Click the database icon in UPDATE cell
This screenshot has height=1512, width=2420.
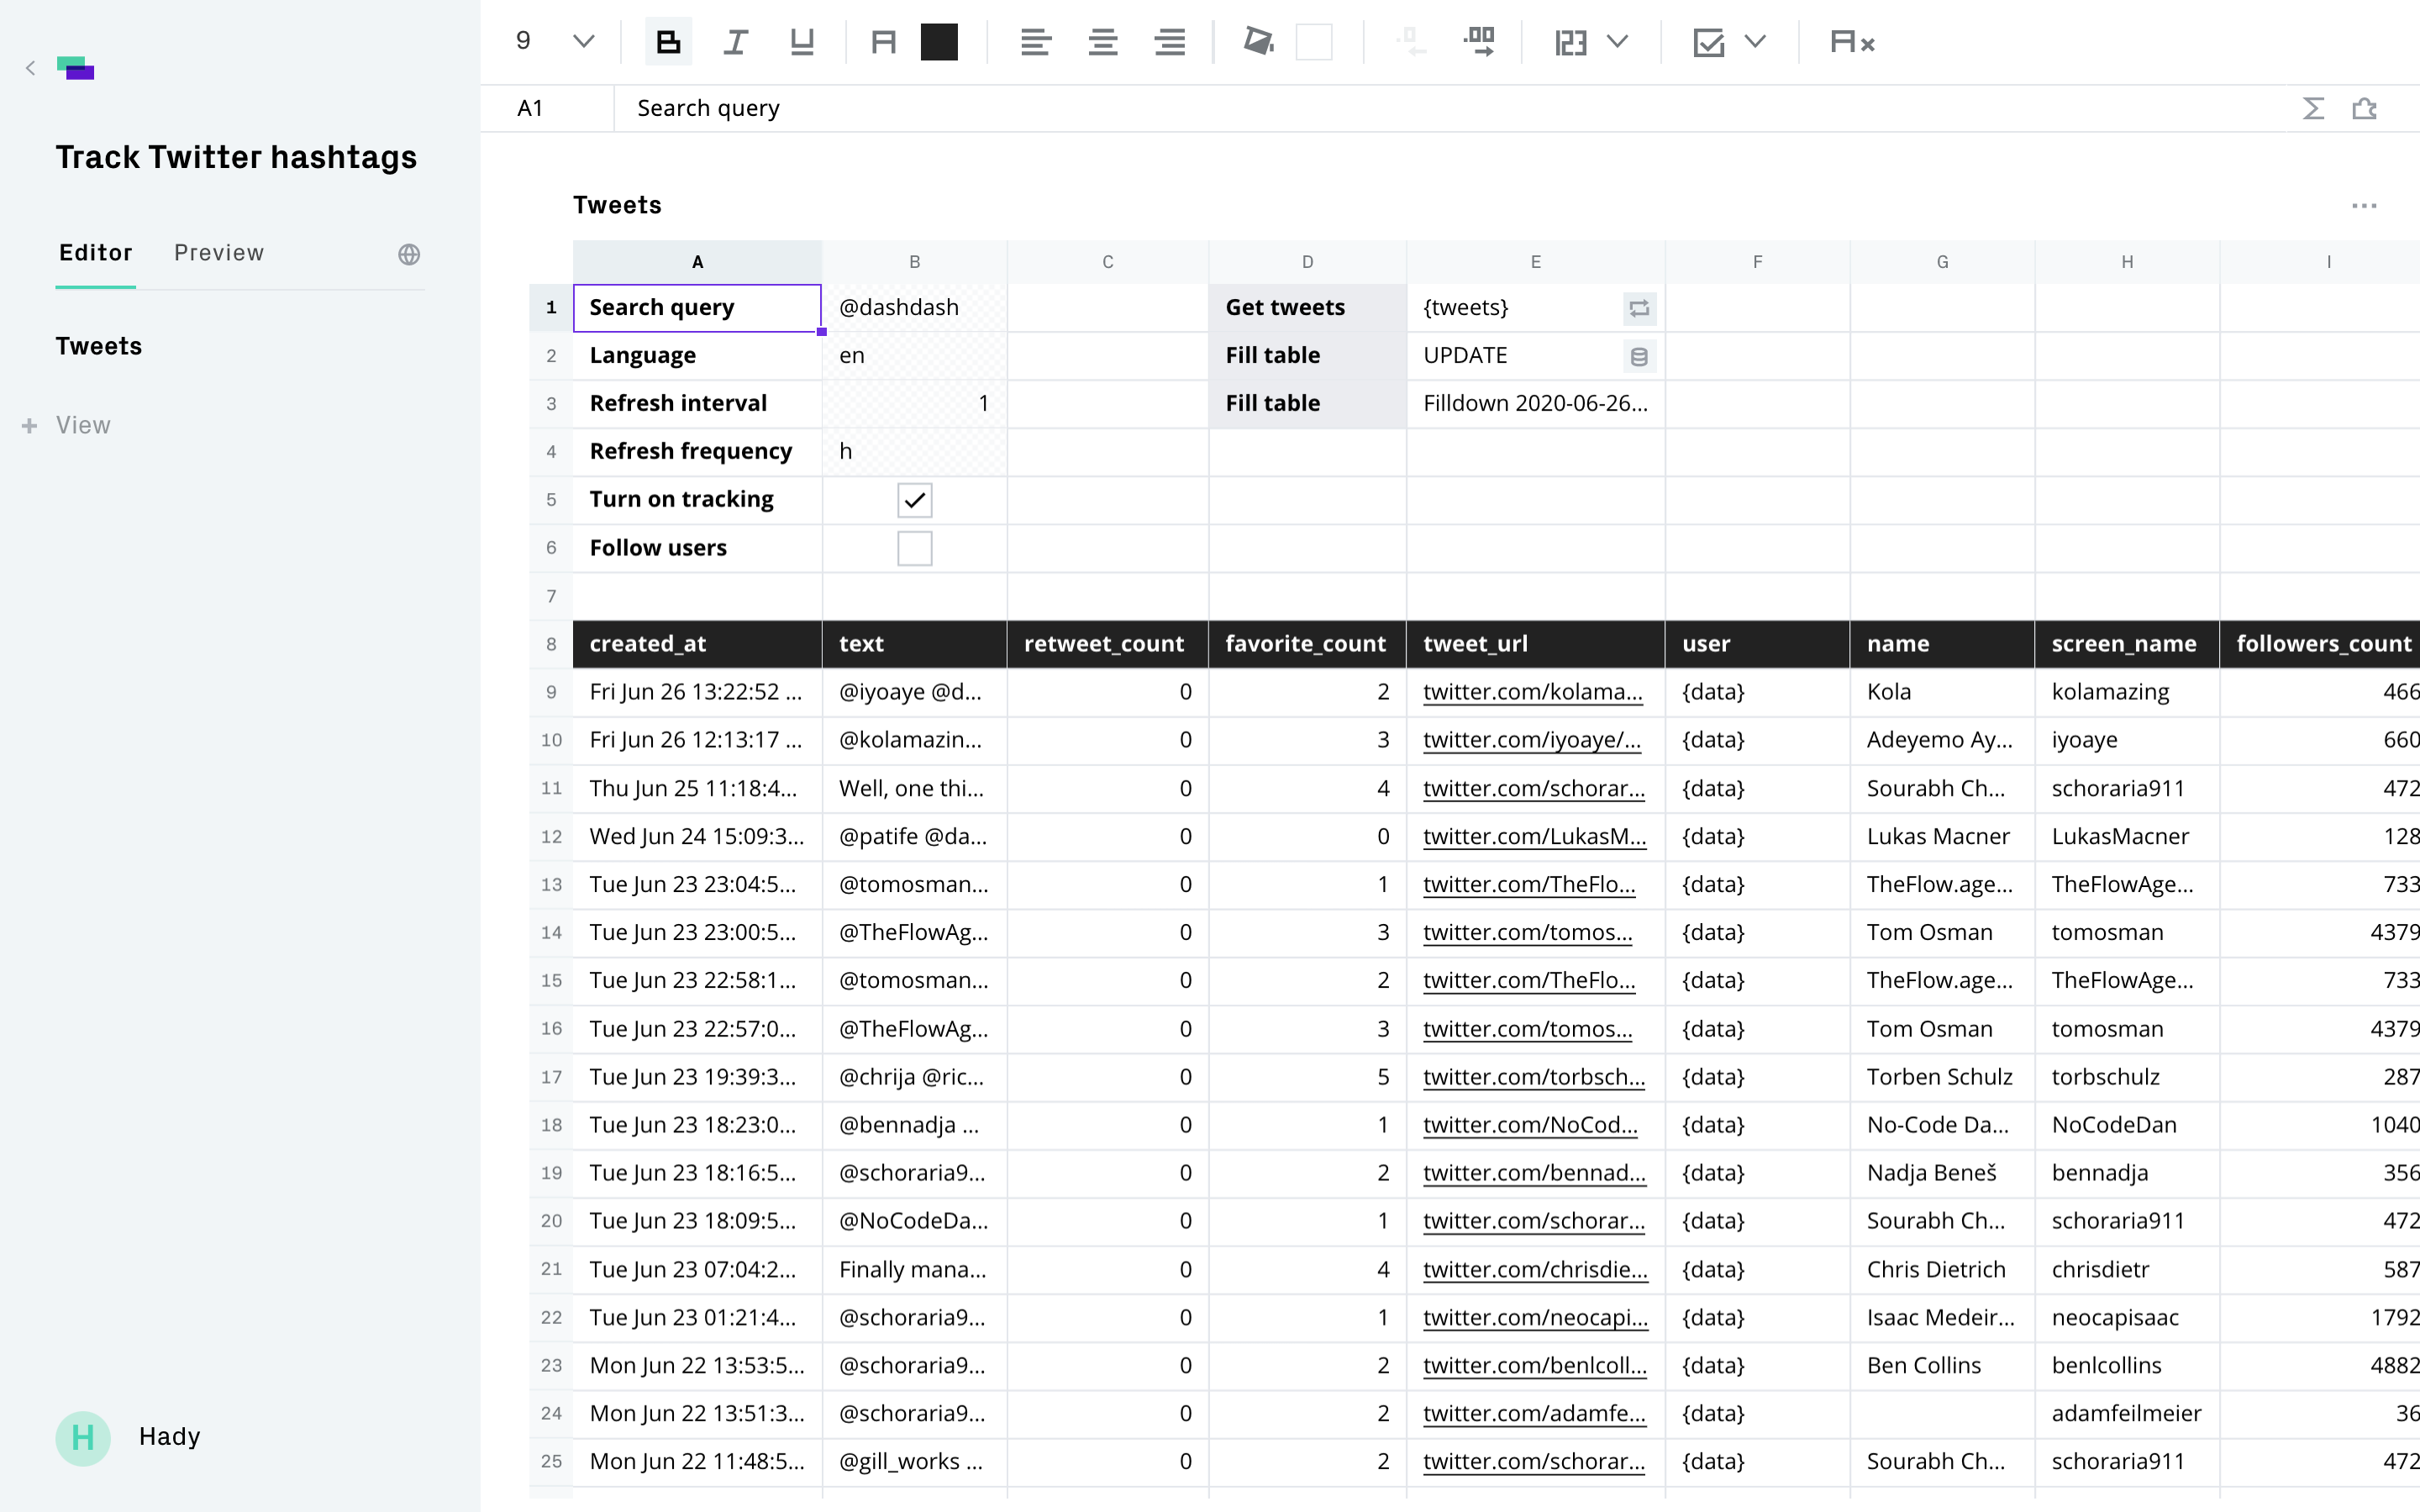[1639, 356]
